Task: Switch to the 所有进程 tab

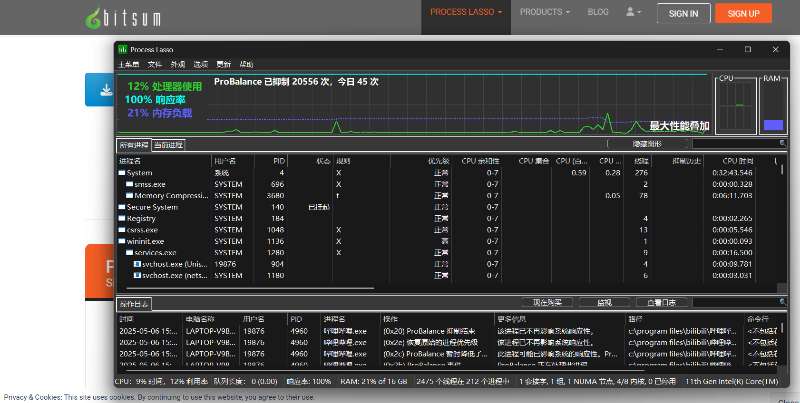Action: coord(134,145)
